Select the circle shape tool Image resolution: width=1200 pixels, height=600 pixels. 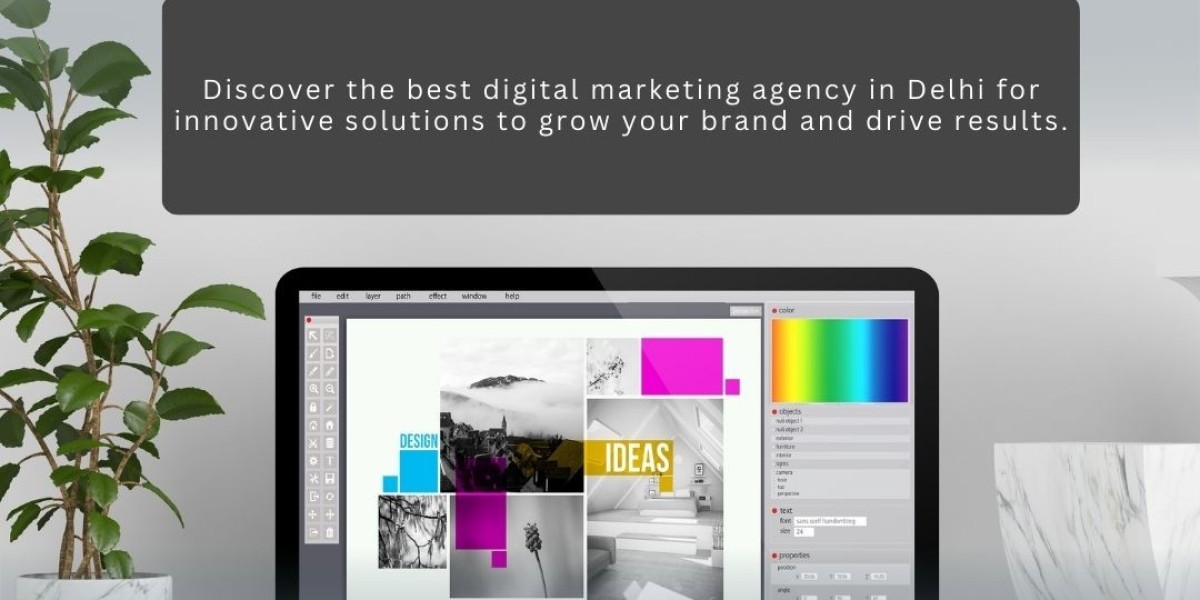tap(329, 496)
